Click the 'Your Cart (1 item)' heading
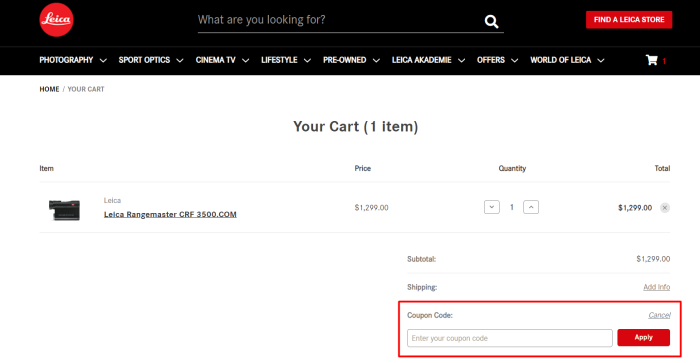This screenshot has width=700, height=363. coord(355,127)
